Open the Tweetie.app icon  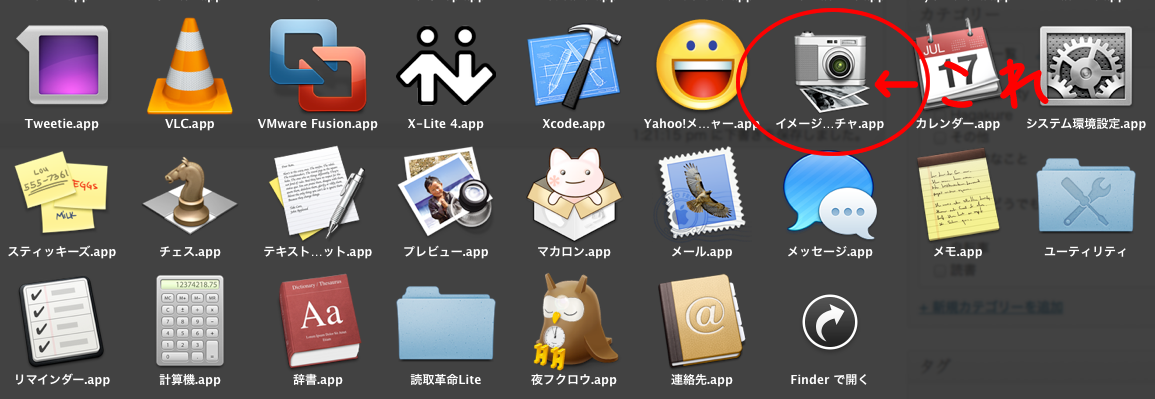pos(62,65)
